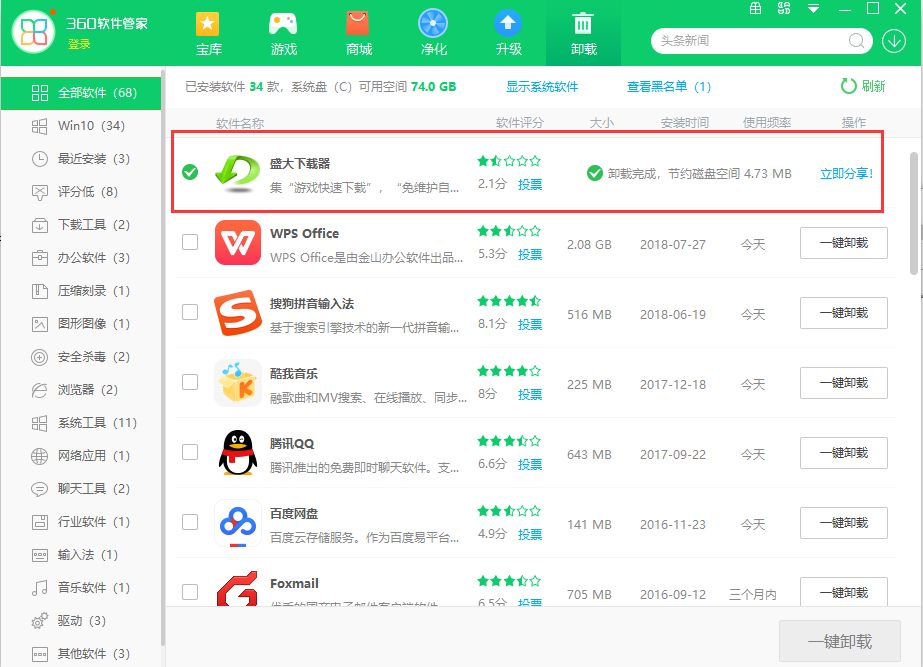923x667 pixels.
Task: Open the download manager arrow icon
Action: click(894, 41)
